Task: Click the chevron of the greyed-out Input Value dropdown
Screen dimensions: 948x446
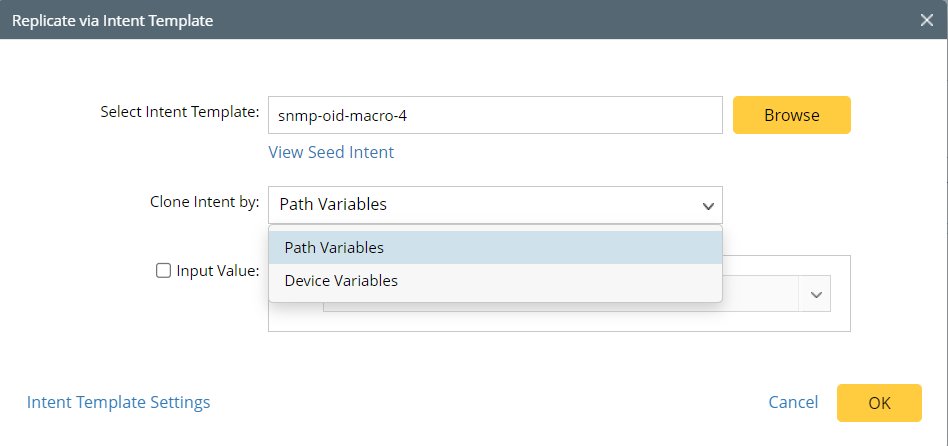Action: (x=815, y=295)
